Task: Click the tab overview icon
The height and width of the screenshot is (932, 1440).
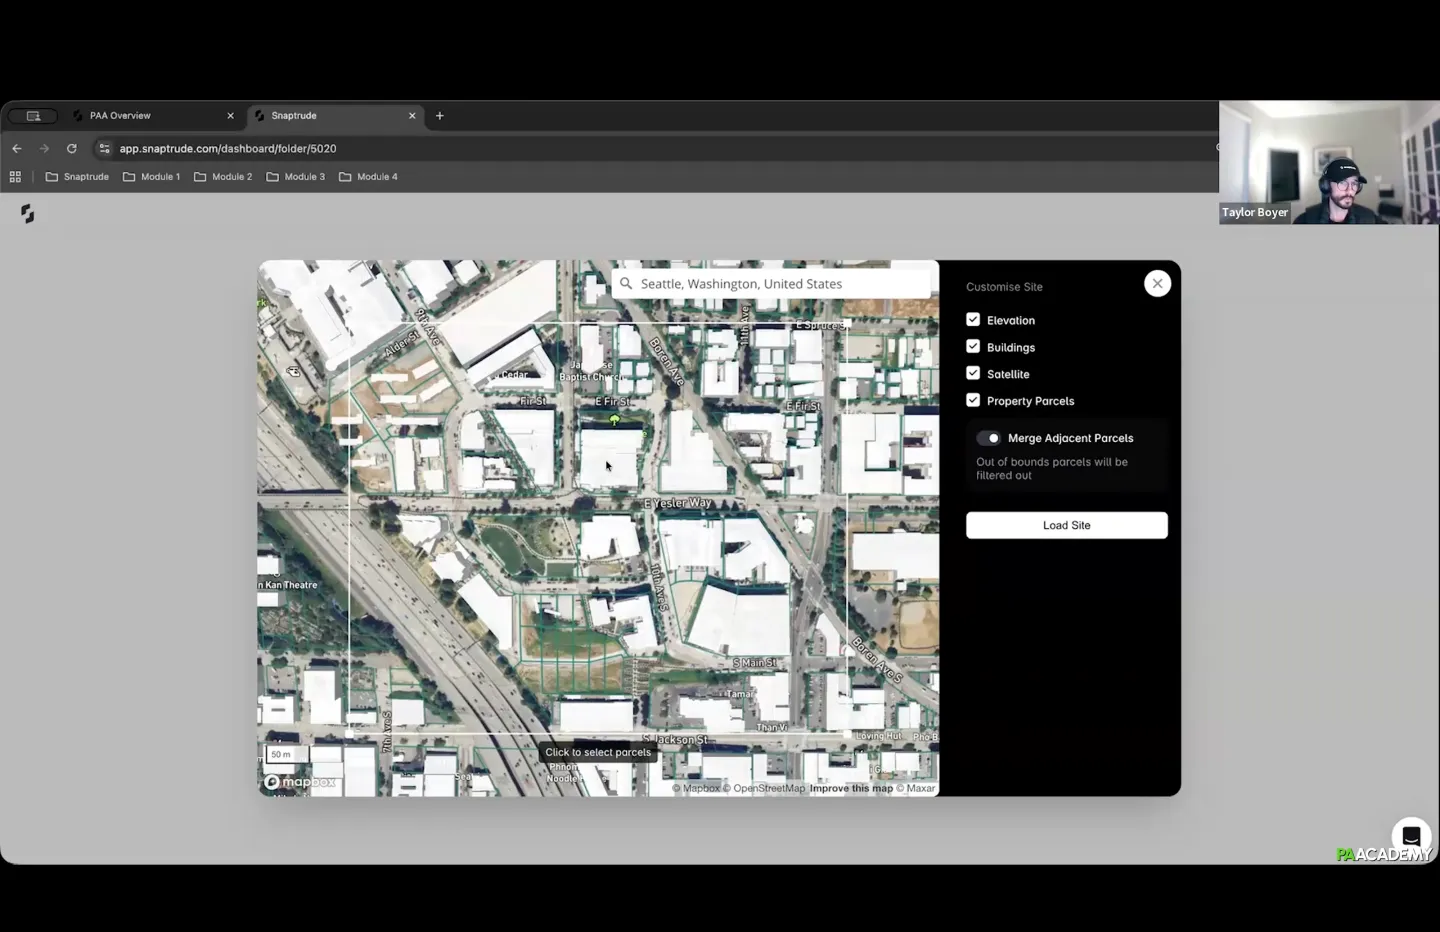Action: point(33,116)
